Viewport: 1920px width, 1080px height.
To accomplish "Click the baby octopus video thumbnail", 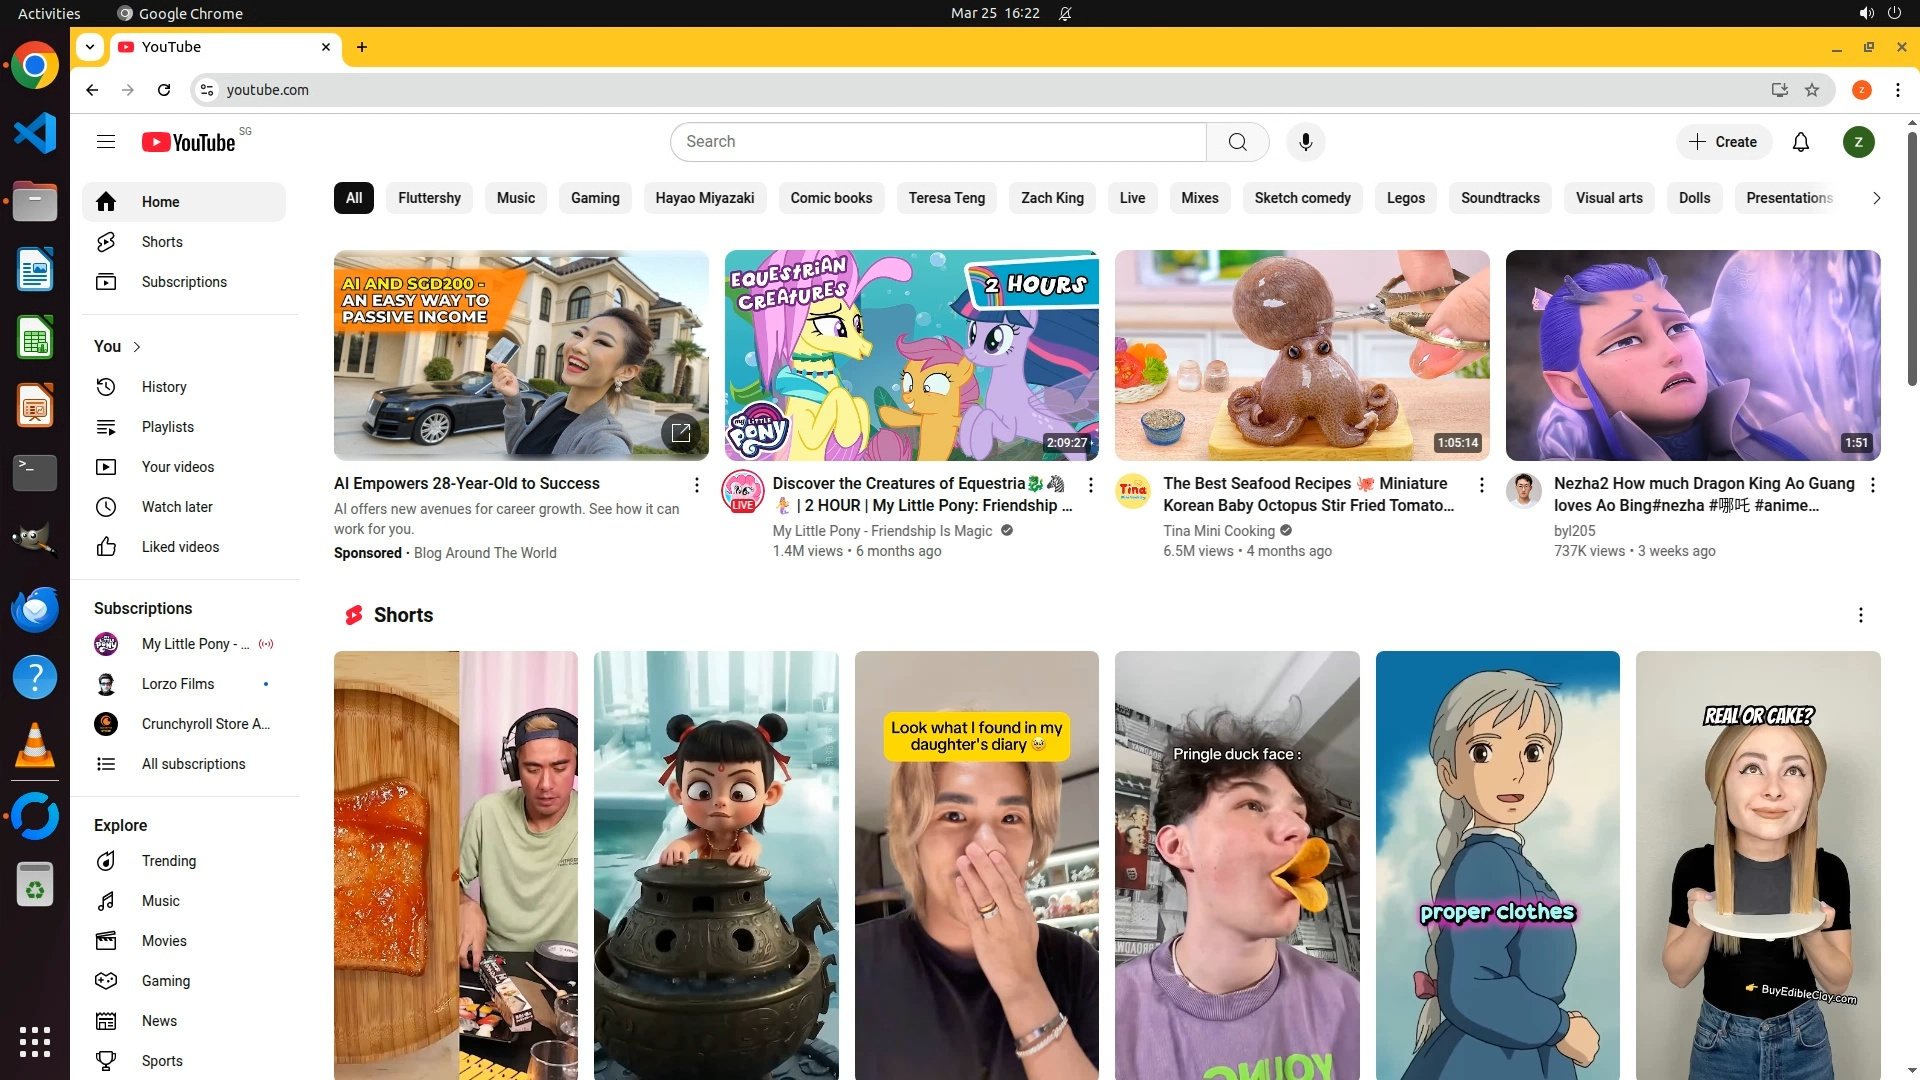I will [1301, 355].
